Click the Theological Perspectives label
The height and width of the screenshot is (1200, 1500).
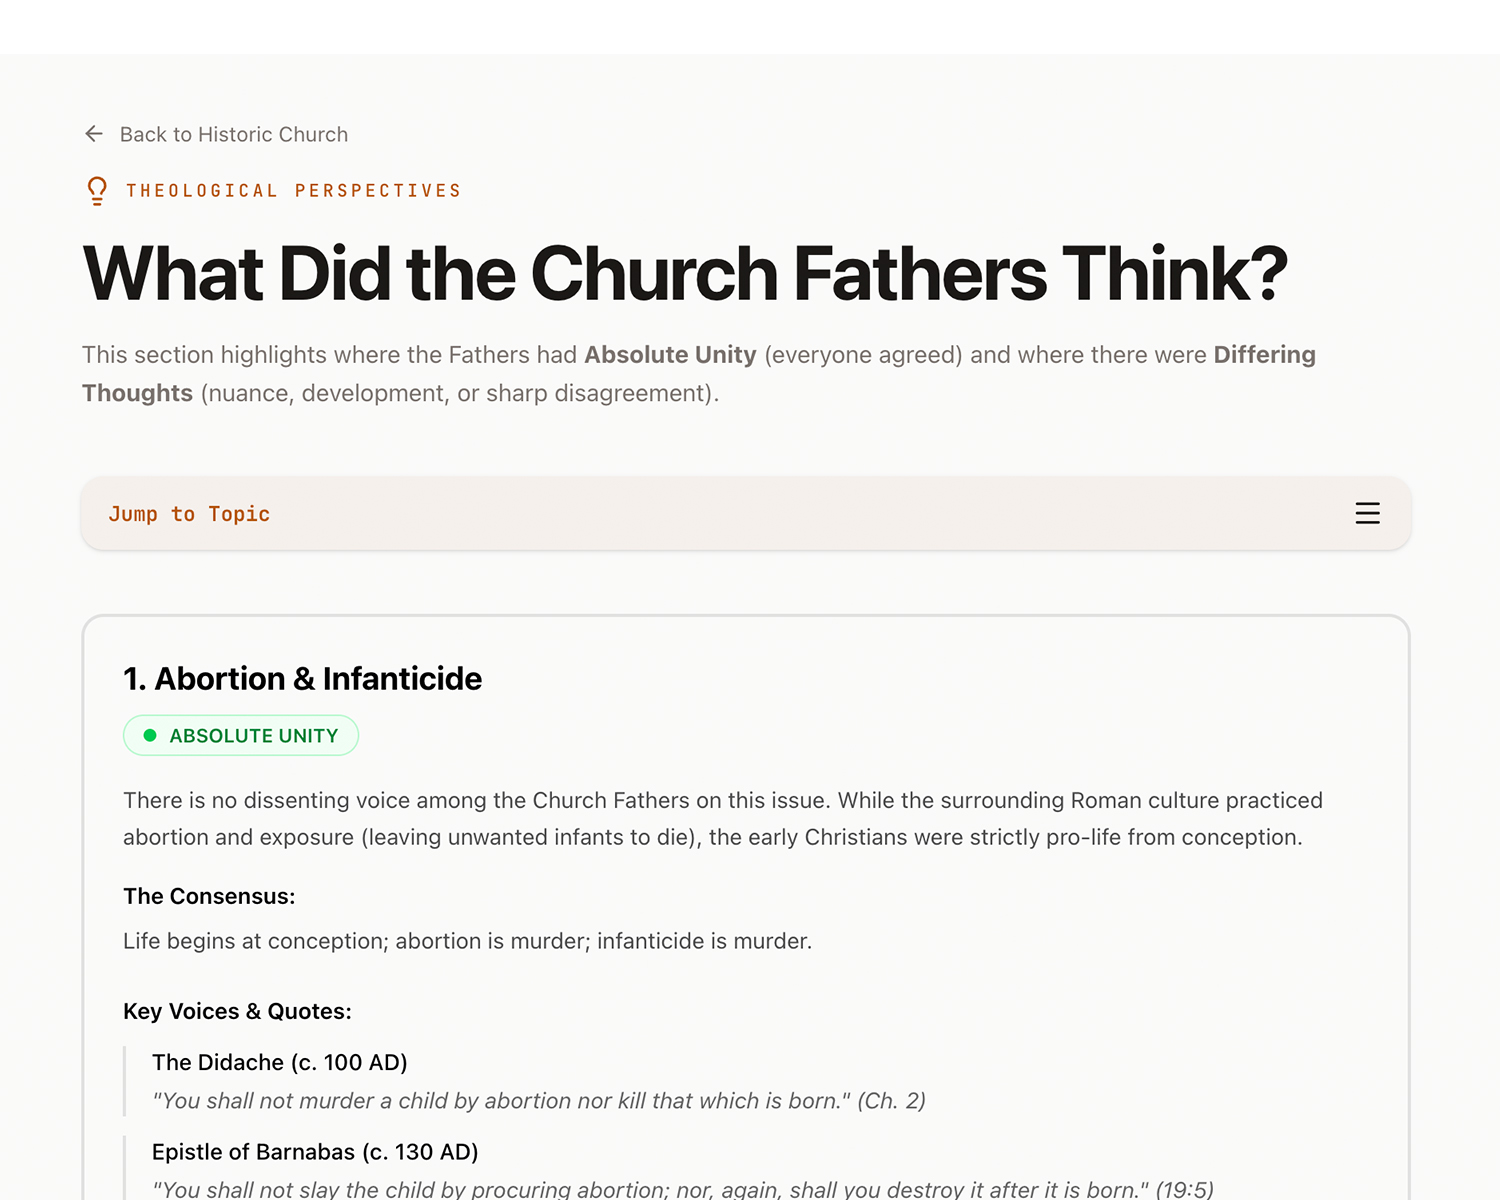pyautogui.click(x=293, y=191)
